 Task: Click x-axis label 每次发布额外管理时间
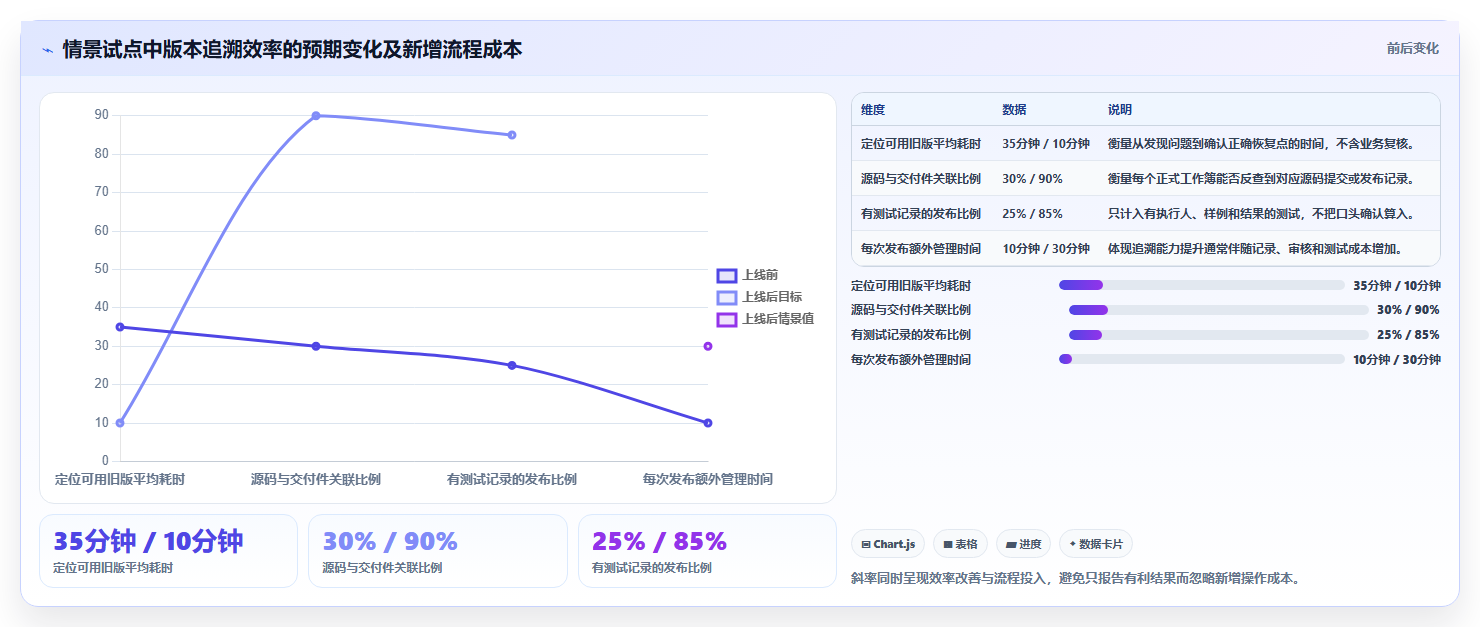point(708,479)
